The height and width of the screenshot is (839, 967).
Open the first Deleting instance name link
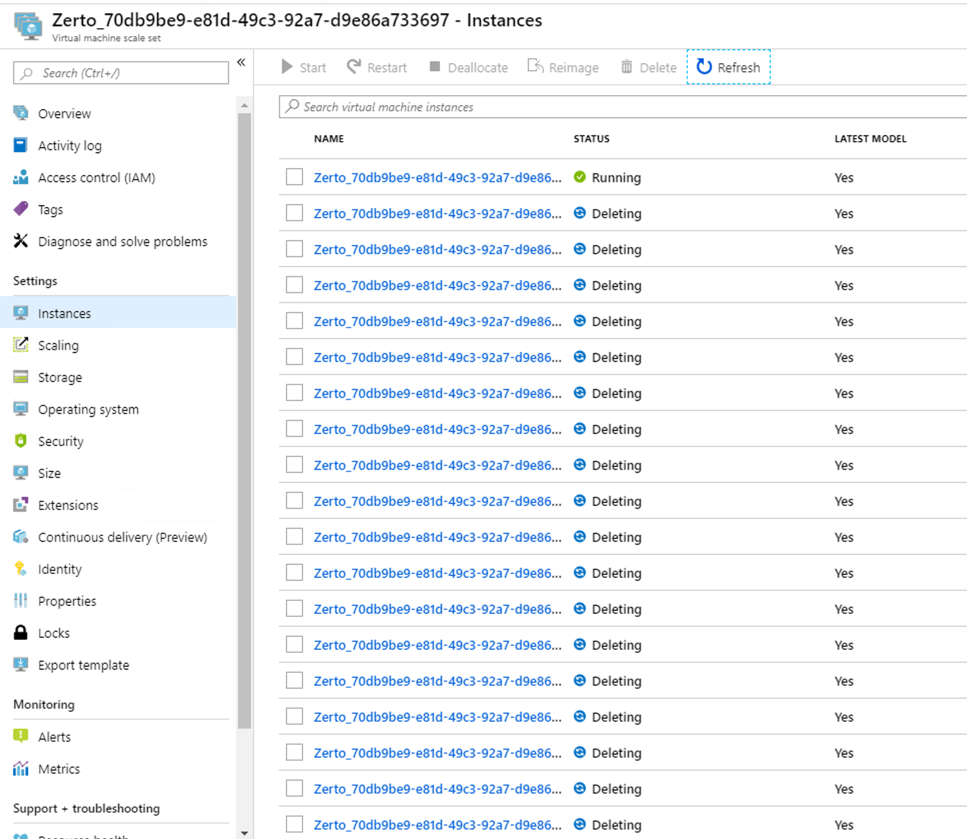(x=437, y=213)
